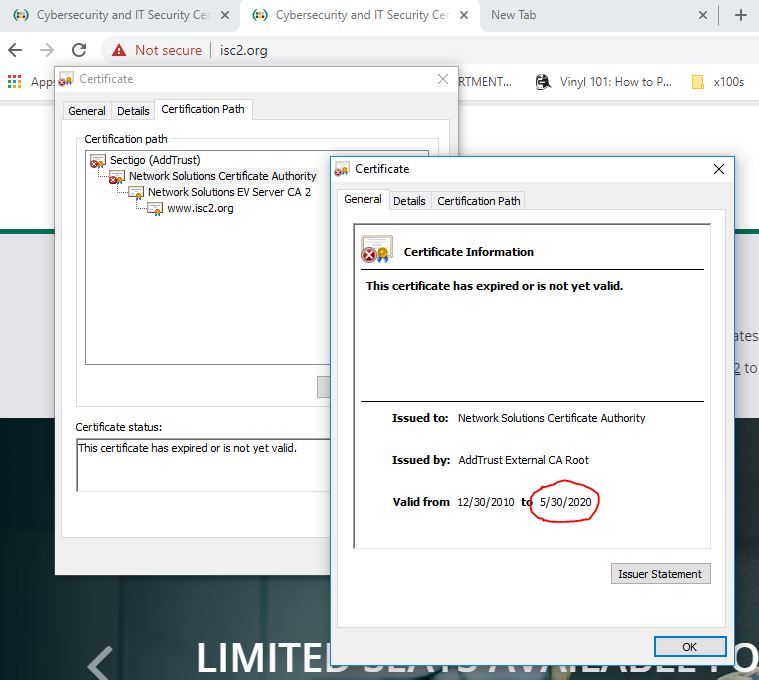Viewport: 759px width, 680px height.
Task: Select Network Solutions Certificate Authority node
Action: click(x=222, y=176)
